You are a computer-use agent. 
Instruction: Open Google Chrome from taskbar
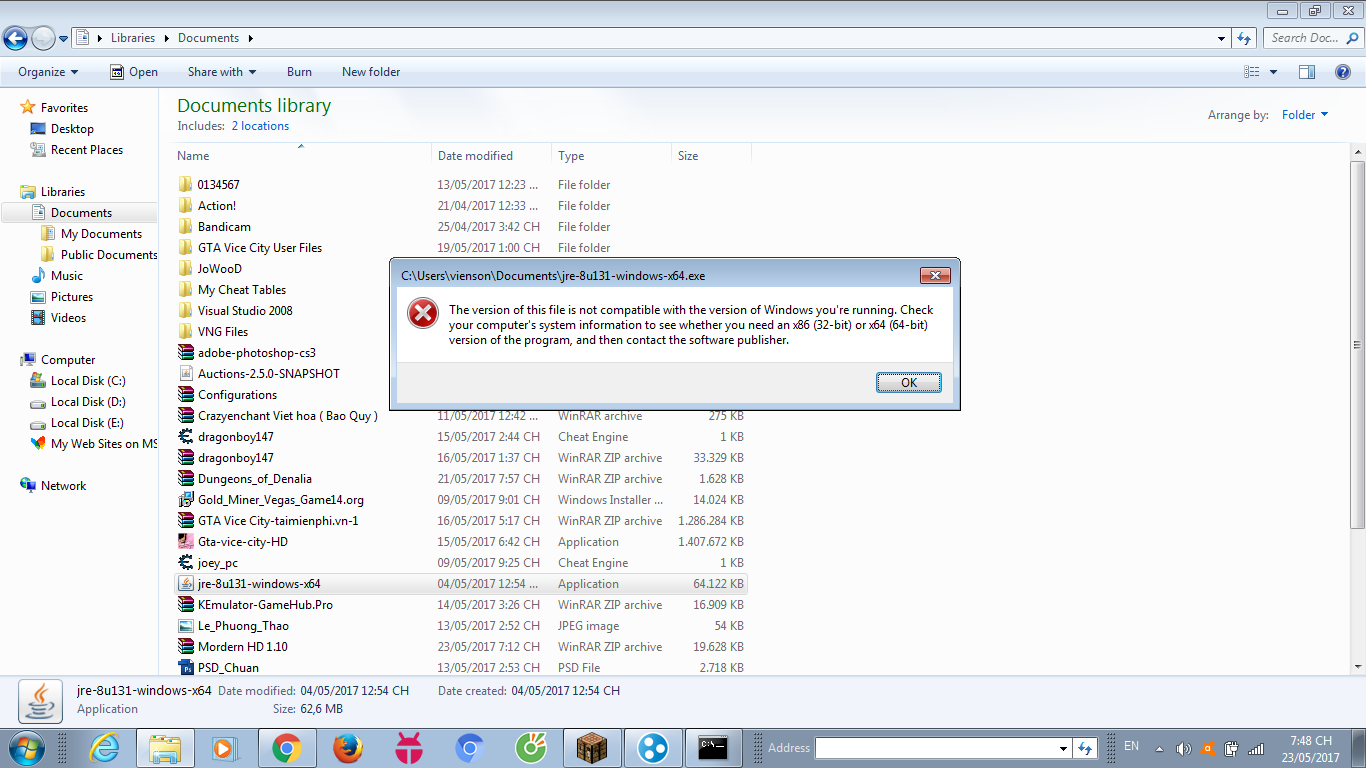[x=286, y=748]
